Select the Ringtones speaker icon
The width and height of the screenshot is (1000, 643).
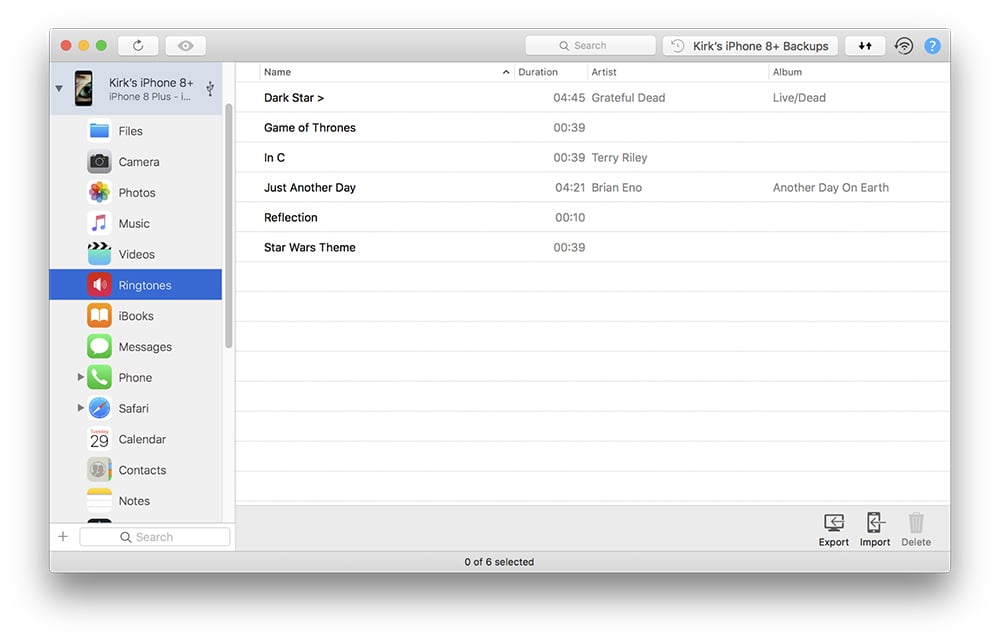tap(99, 285)
